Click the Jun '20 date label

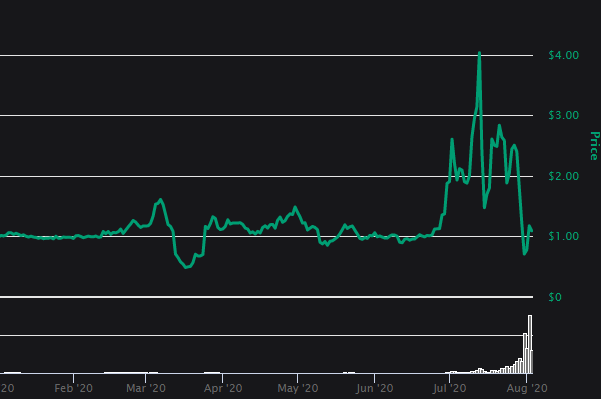tap(374, 388)
